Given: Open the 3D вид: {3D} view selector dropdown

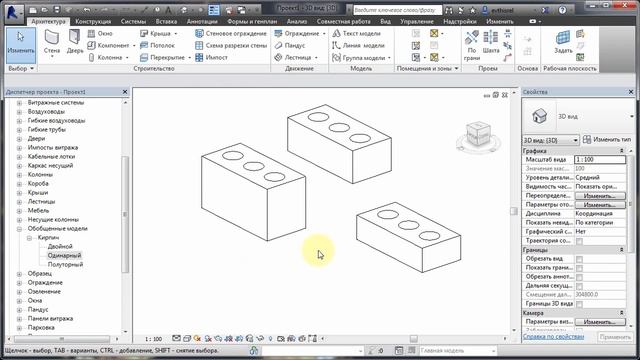Looking at the screenshot, I should point(575,140).
